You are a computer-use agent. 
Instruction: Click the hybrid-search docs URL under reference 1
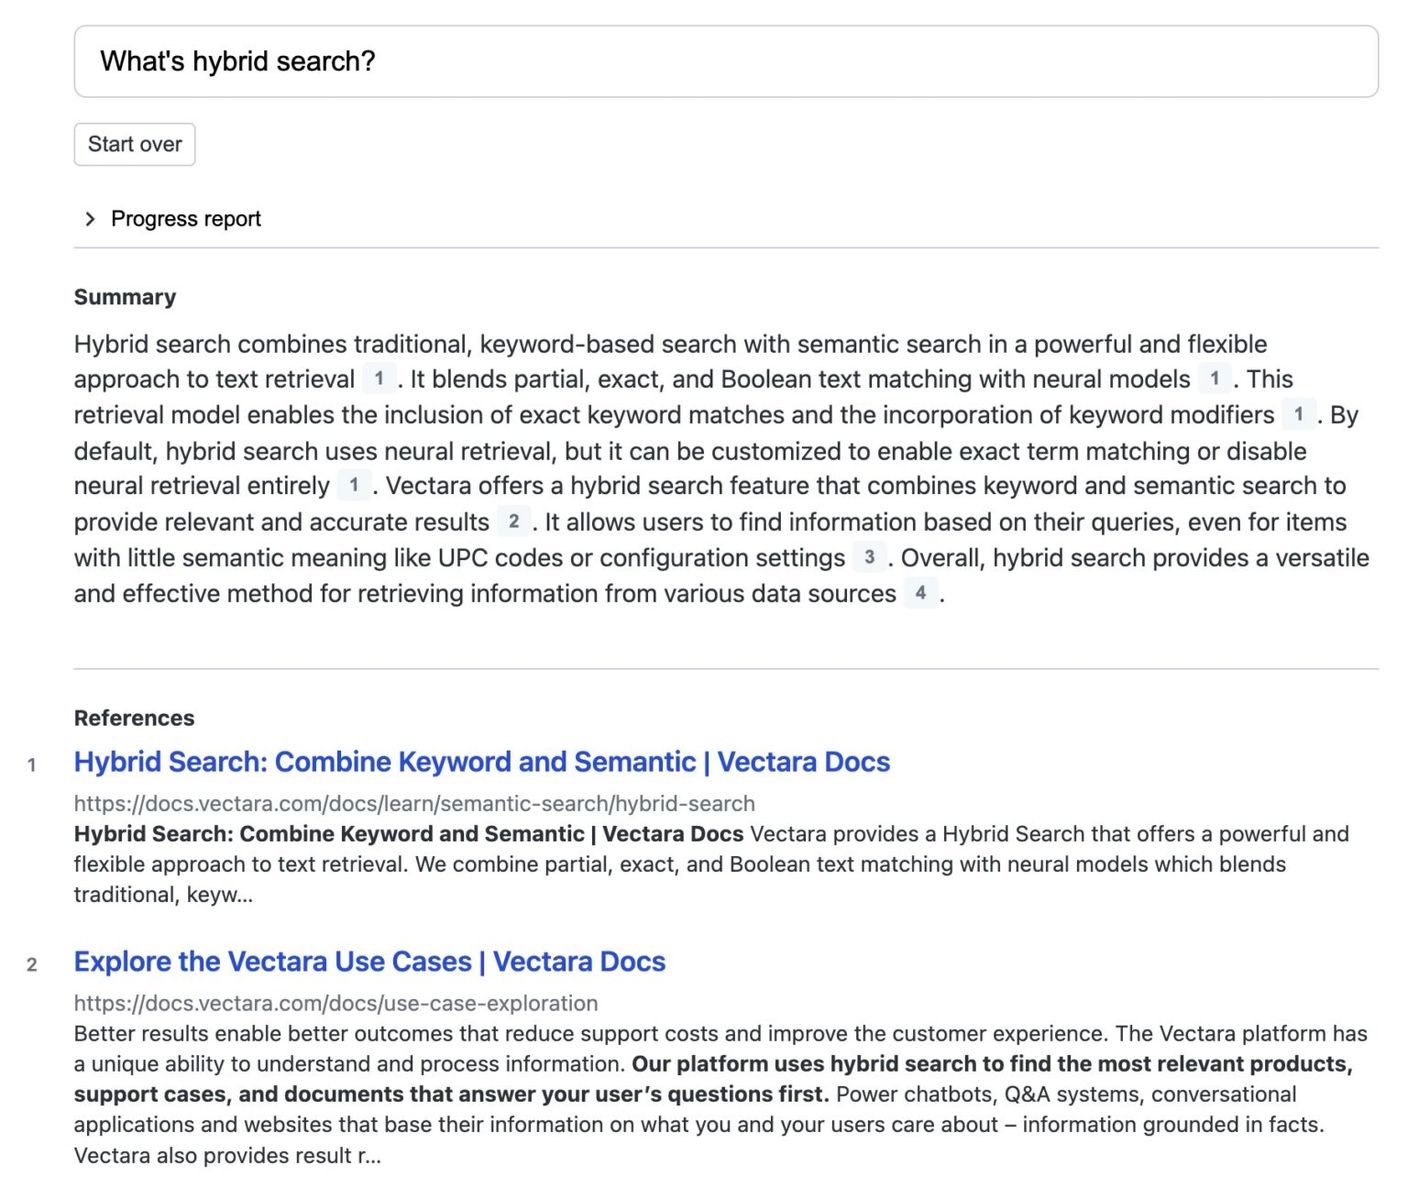point(414,804)
